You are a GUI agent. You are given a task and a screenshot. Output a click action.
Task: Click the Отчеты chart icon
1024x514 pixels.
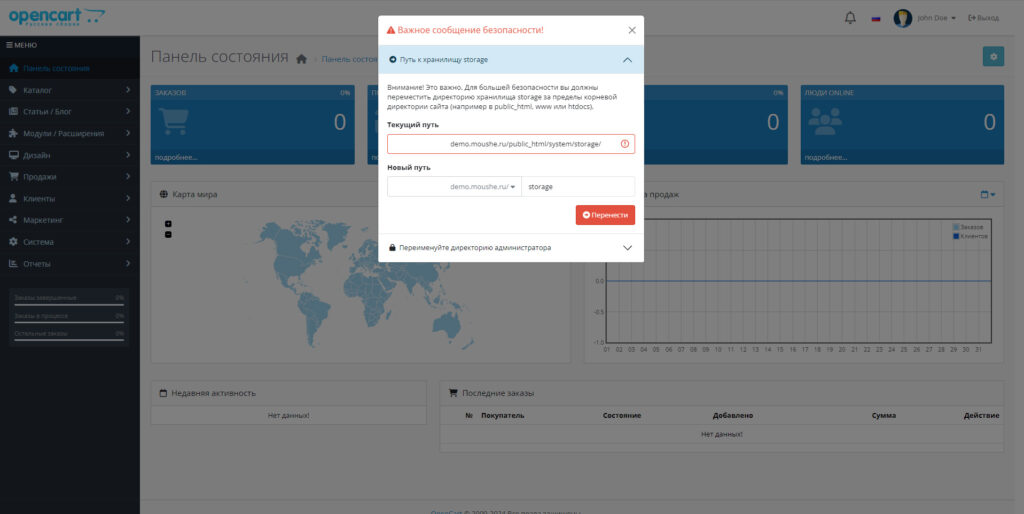(x=13, y=264)
